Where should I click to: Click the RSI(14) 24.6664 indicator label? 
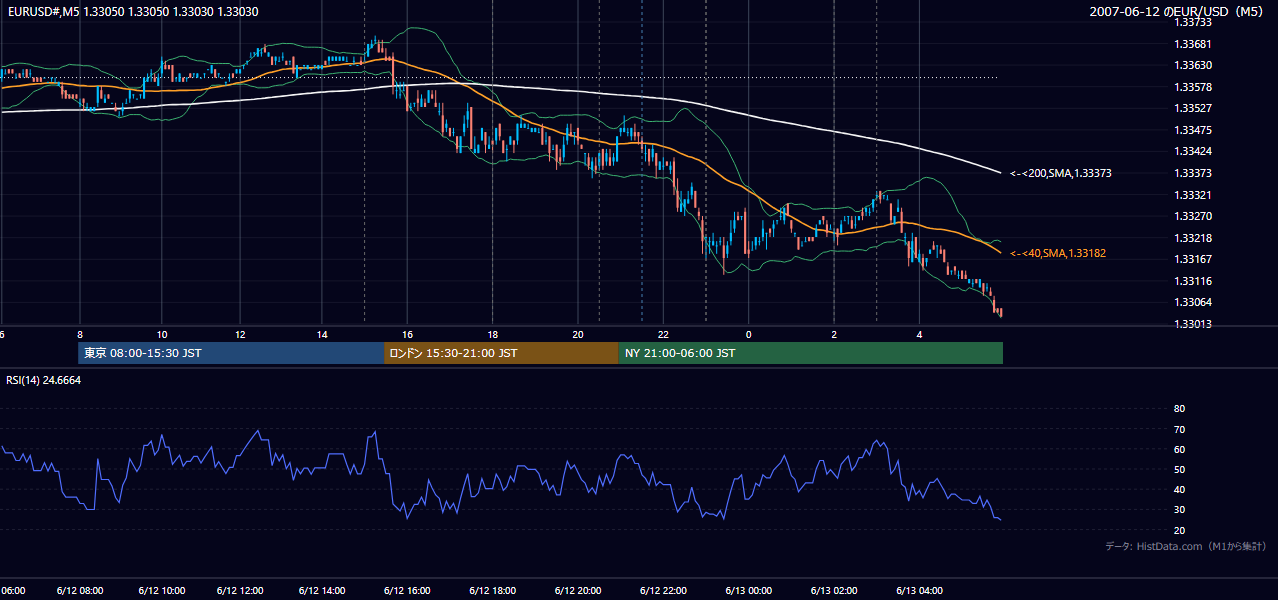pyautogui.click(x=44, y=380)
